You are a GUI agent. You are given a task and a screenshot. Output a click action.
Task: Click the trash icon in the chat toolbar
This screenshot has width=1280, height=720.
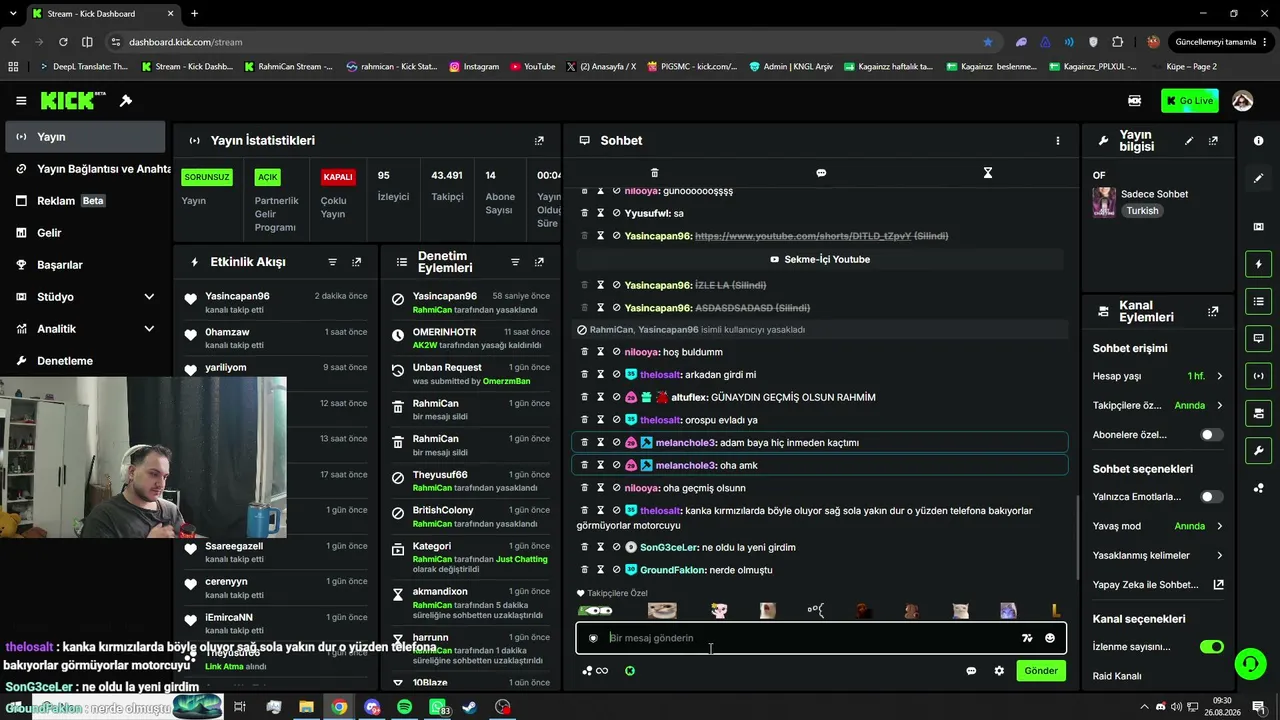655,173
